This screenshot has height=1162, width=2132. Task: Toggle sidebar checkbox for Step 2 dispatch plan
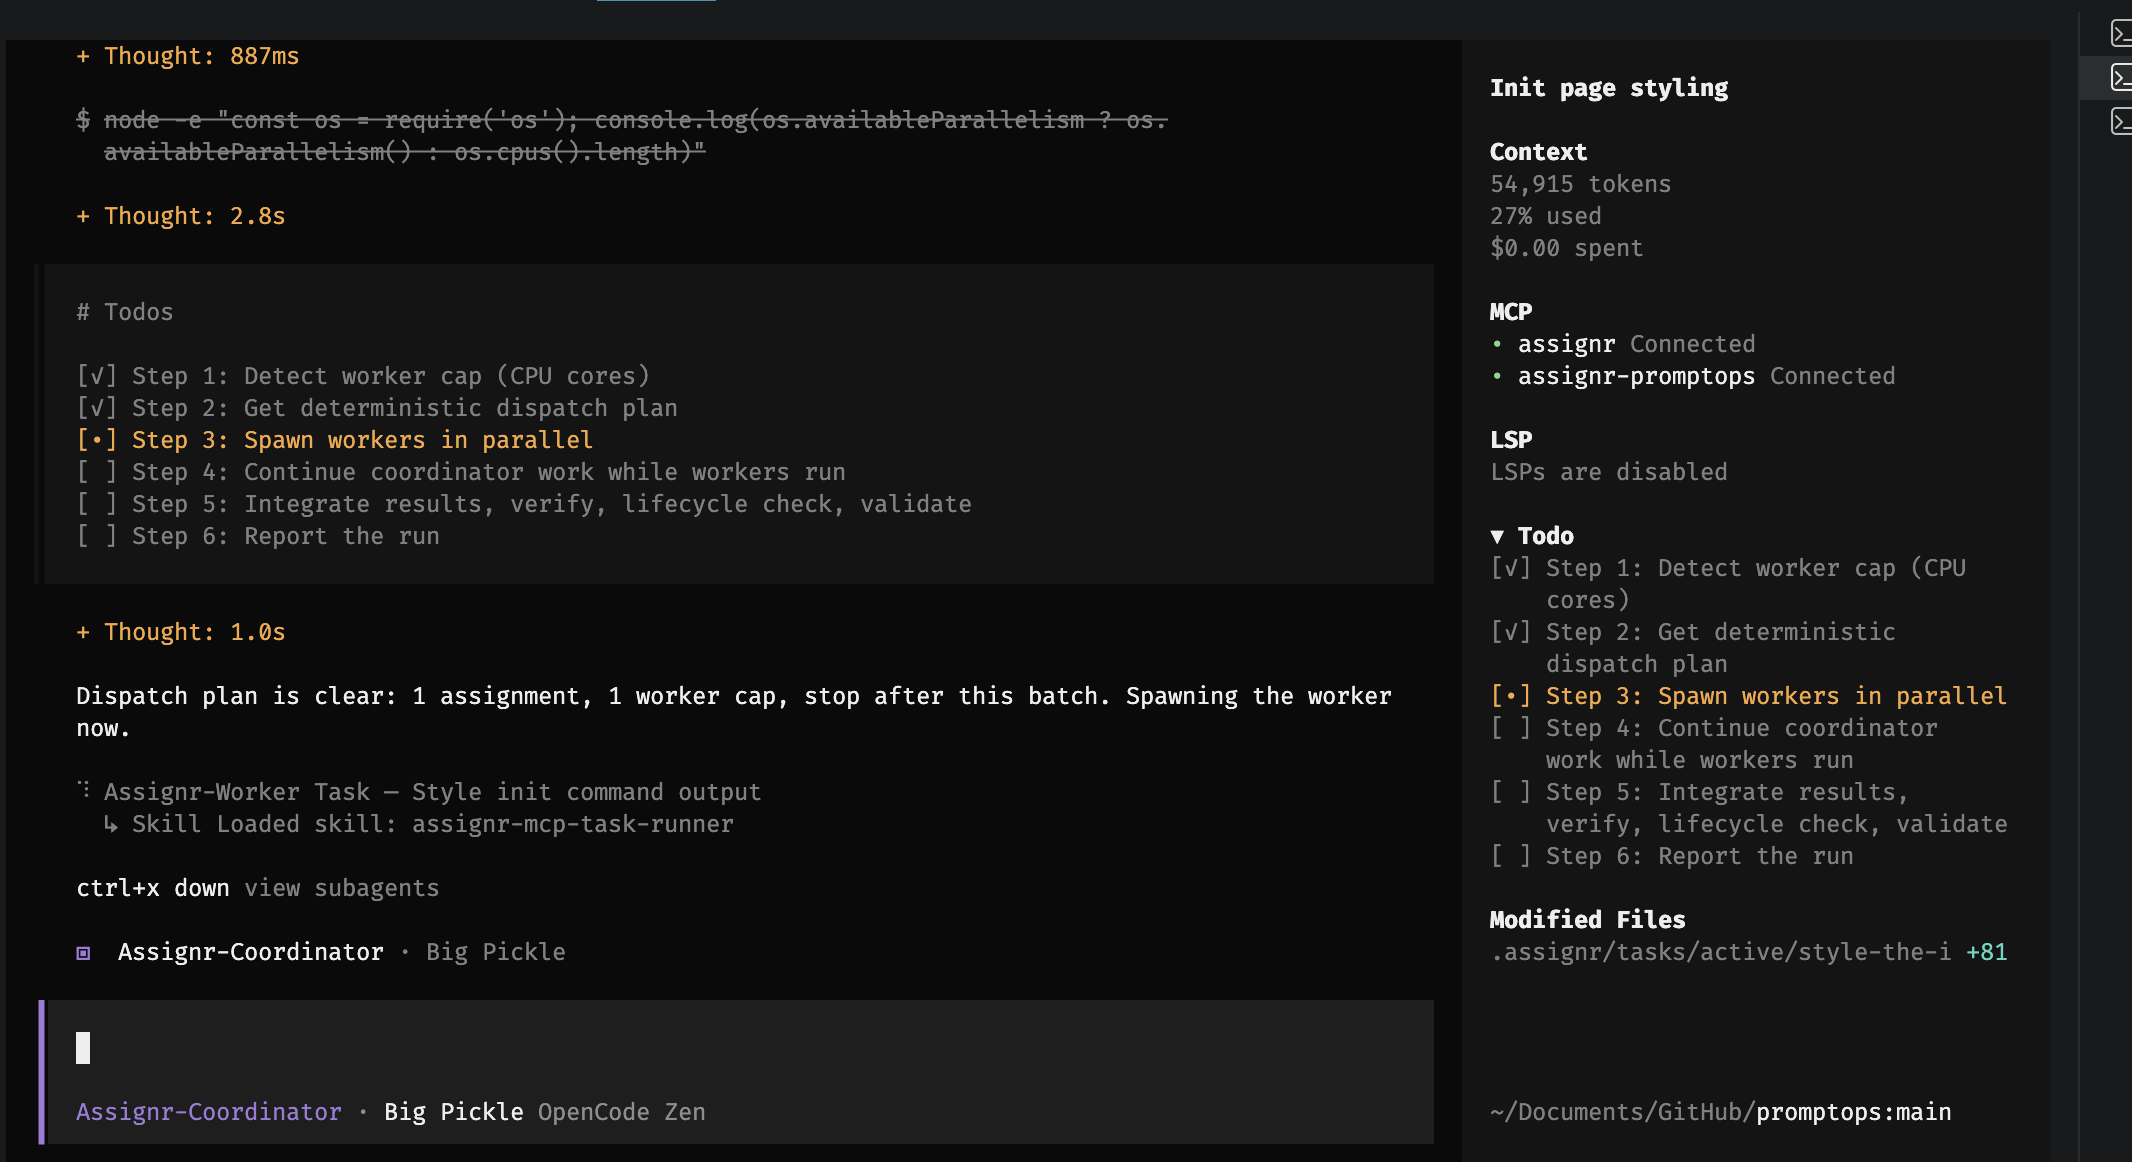tap(1510, 632)
